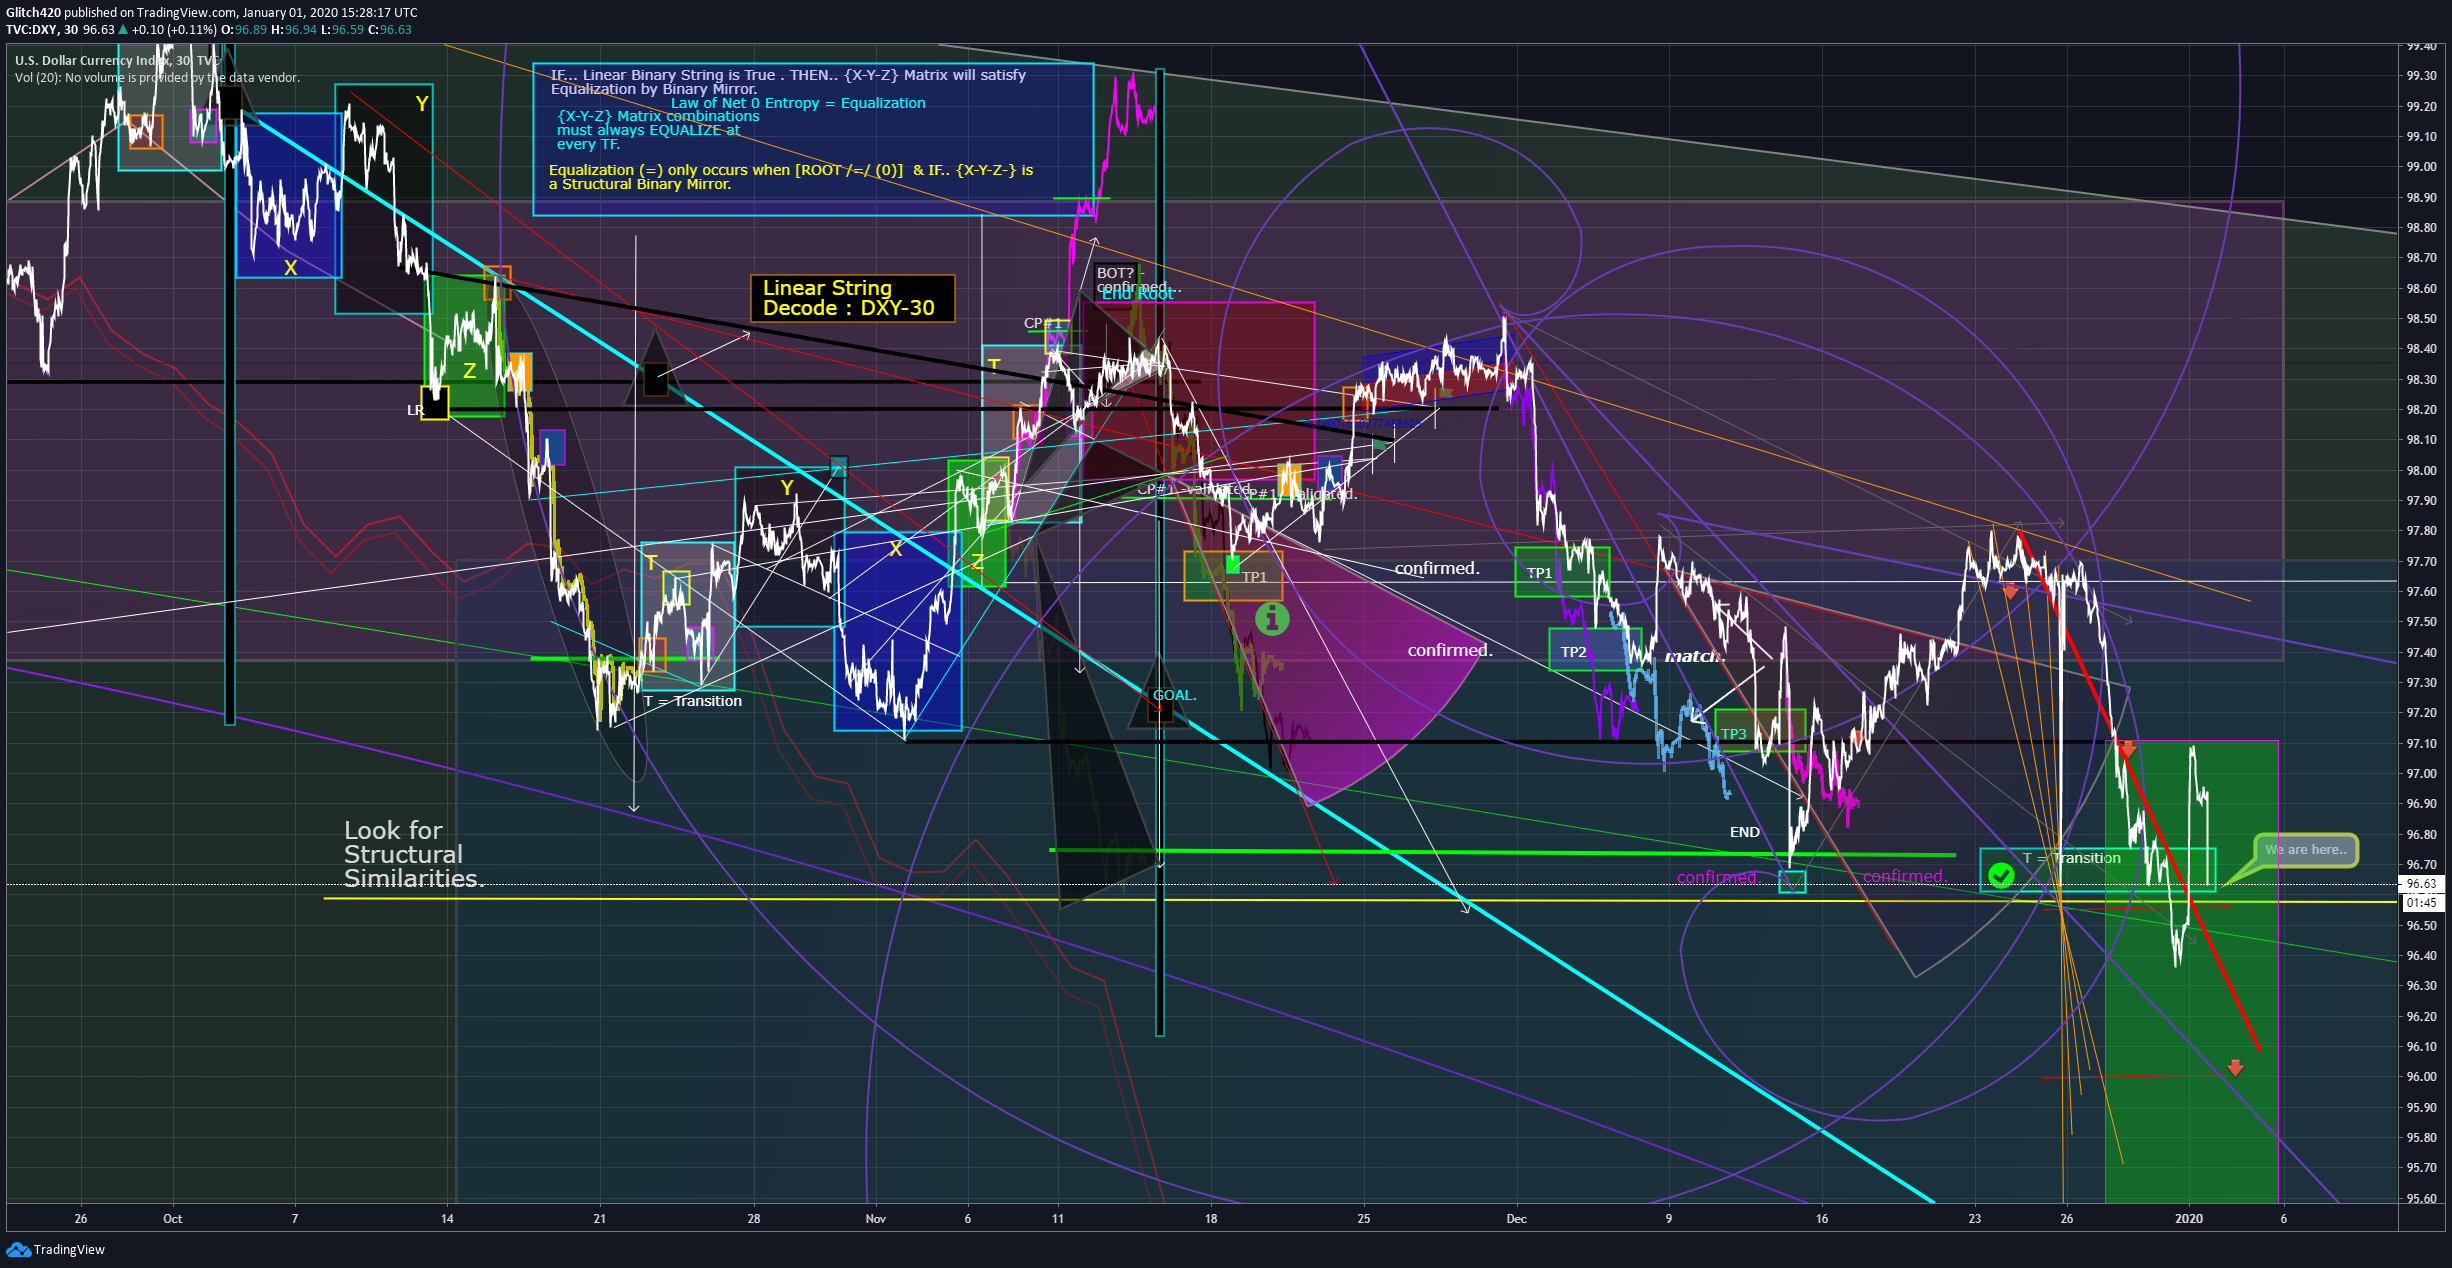Screen dimensions: 2452x1268
Task: Click the 'TradingView' text beside the logo
Action: coord(69,1249)
